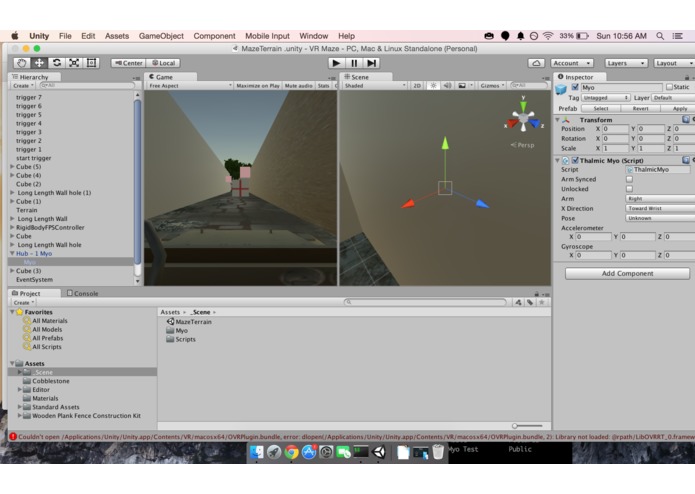
Task: Select the Rect transform tool
Action: pyautogui.click(x=91, y=63)
